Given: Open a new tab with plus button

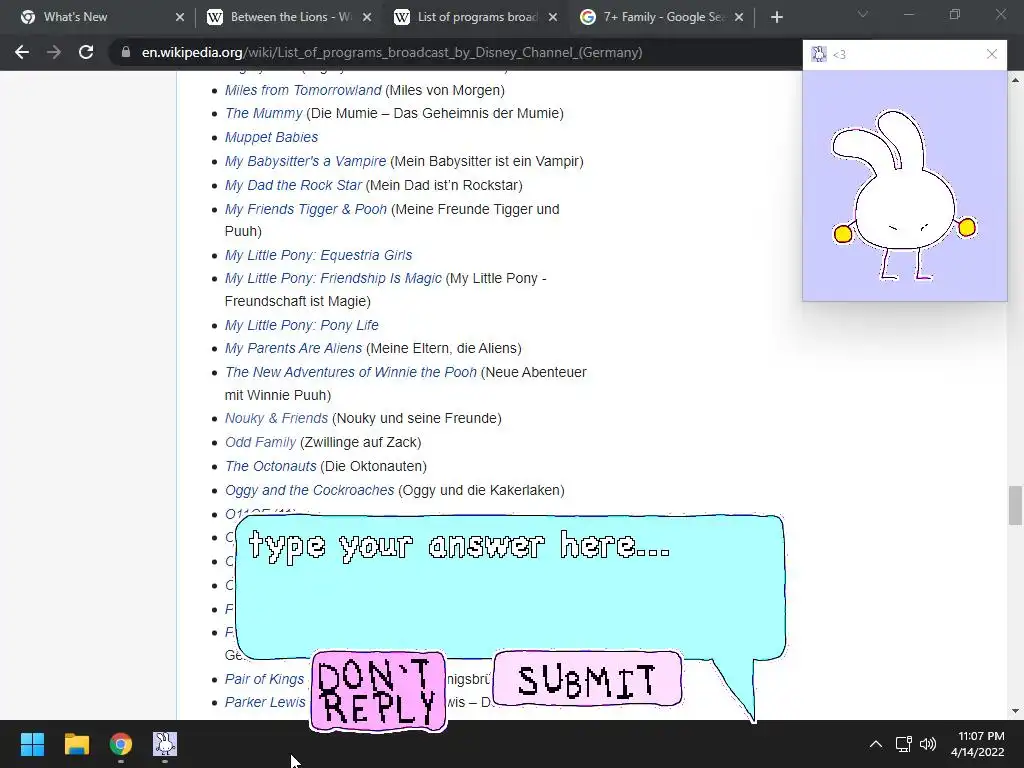Looking at the screenshot, I should coord(776,17).
